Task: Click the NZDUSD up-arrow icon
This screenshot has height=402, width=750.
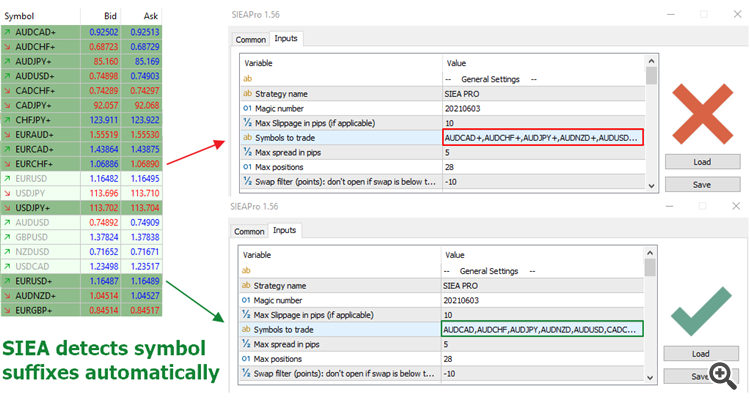Action: (7, 252)
